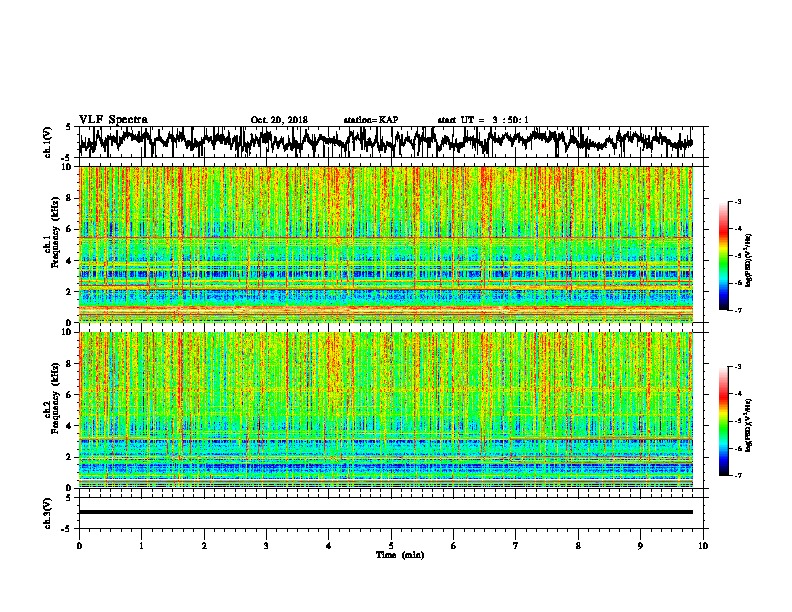Screen dimensions: 792x612
Task: Click the "ch.3(V)" axis label
Action: [47, 513]
